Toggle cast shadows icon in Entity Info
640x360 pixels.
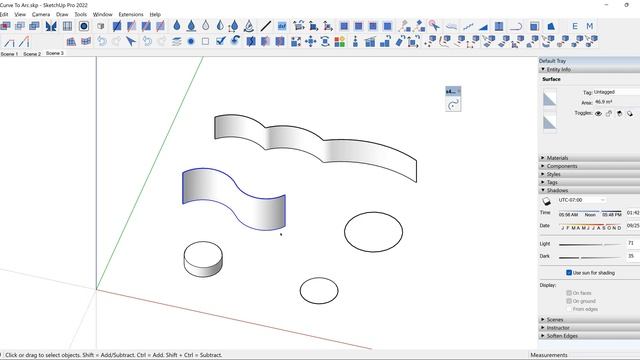(x=630, y=113)
